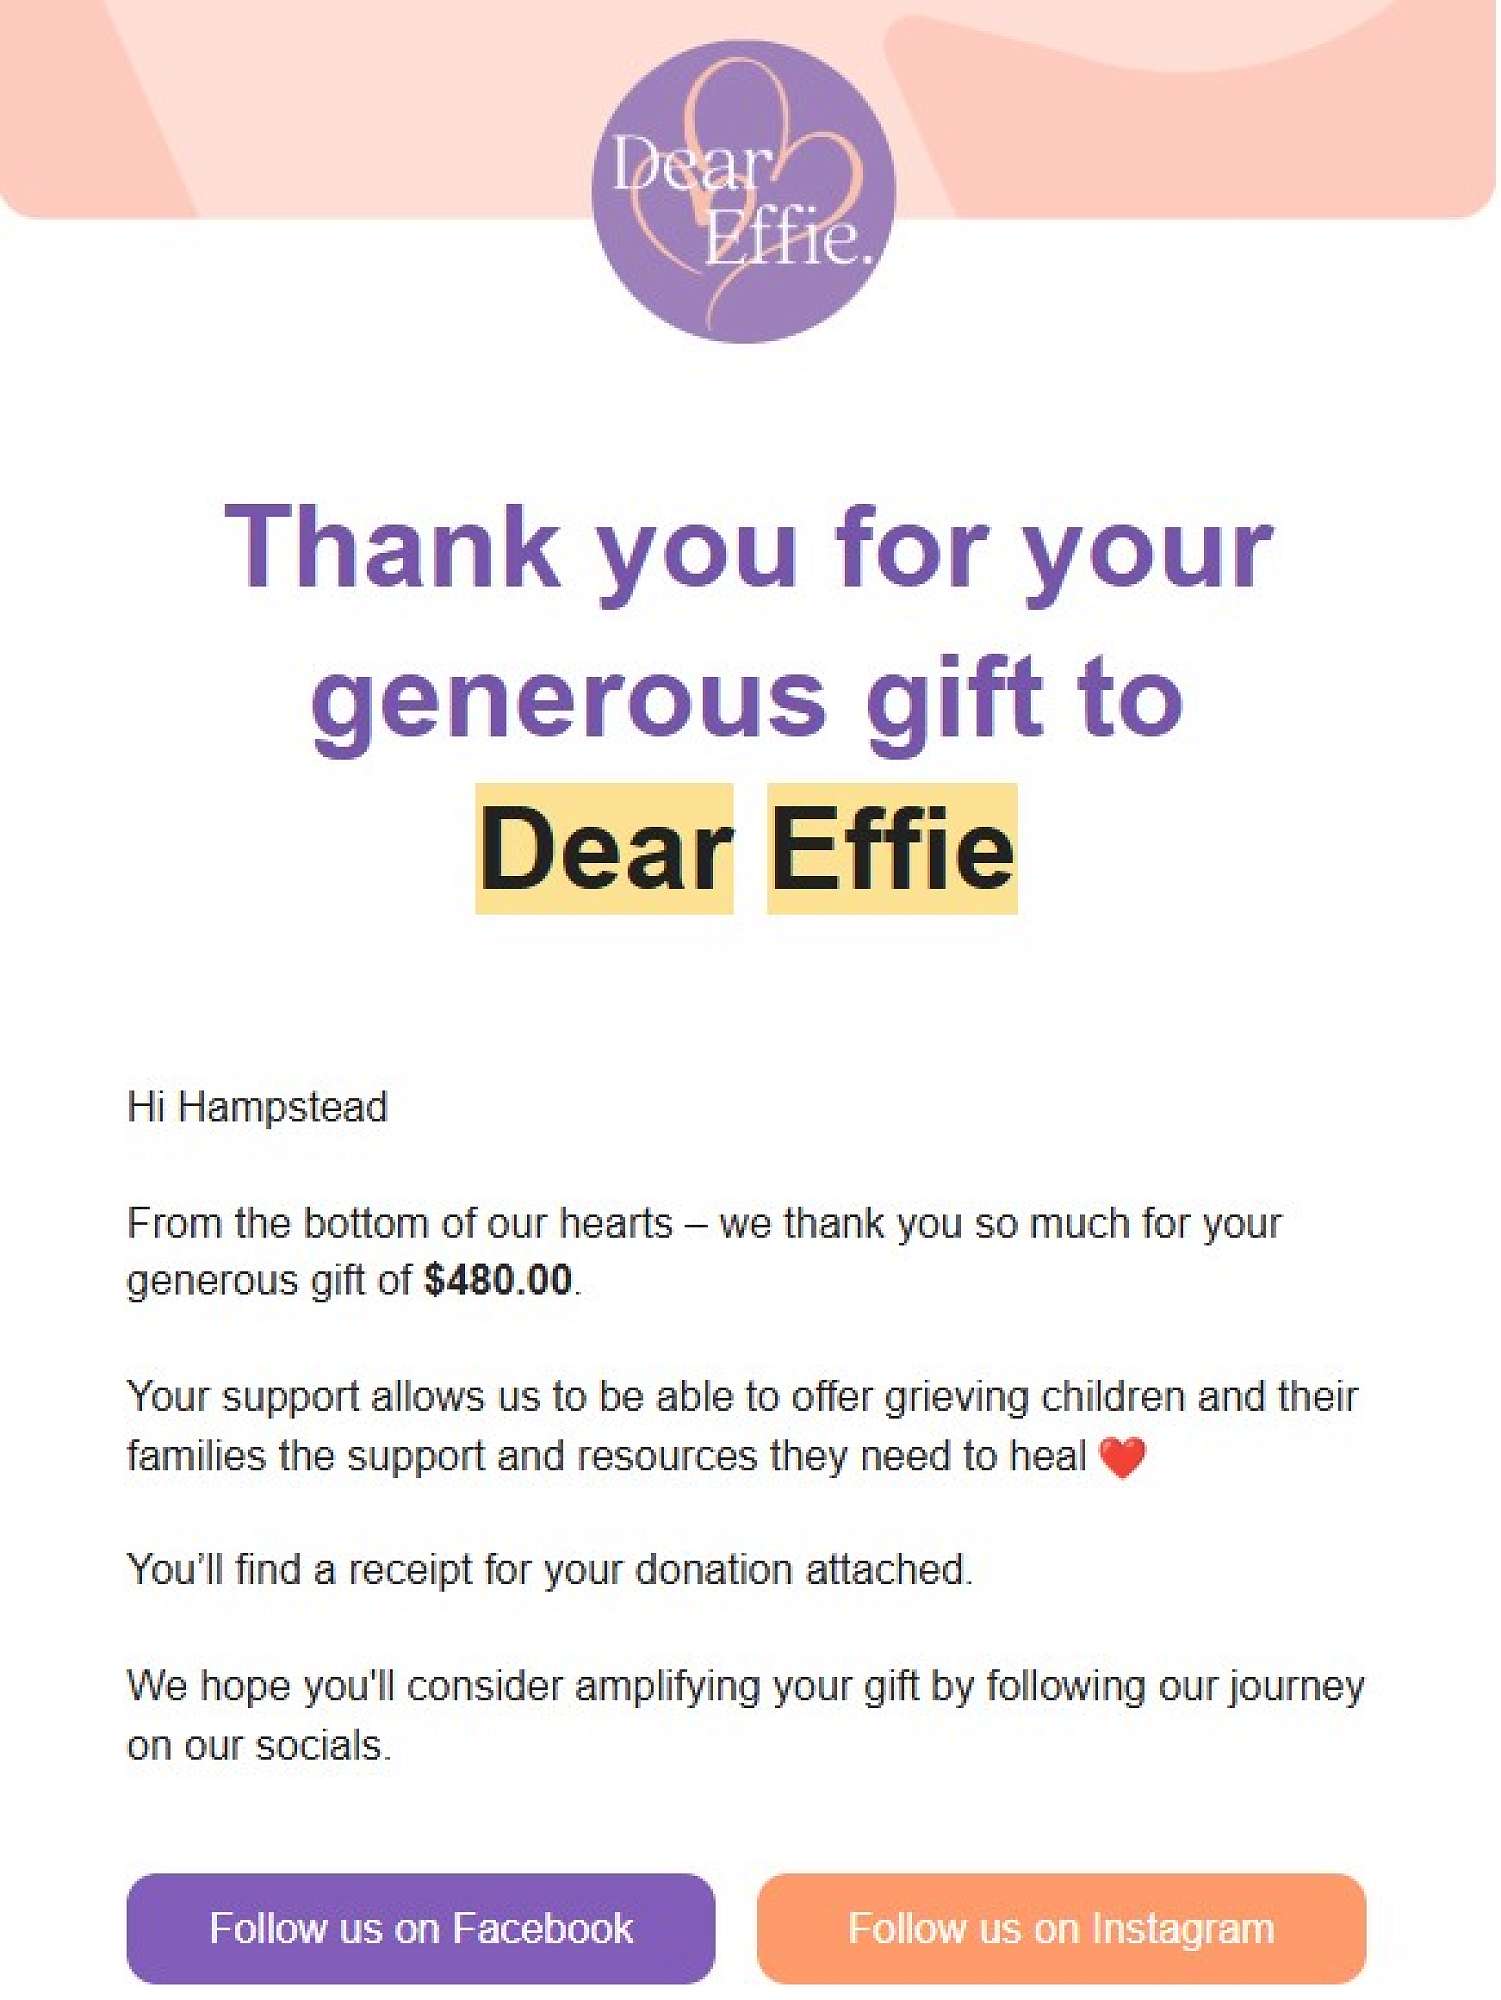Click the "on our socials." text
Screen dimensions: 1501x2000
pyautogui.click(x=259, y=1746)
